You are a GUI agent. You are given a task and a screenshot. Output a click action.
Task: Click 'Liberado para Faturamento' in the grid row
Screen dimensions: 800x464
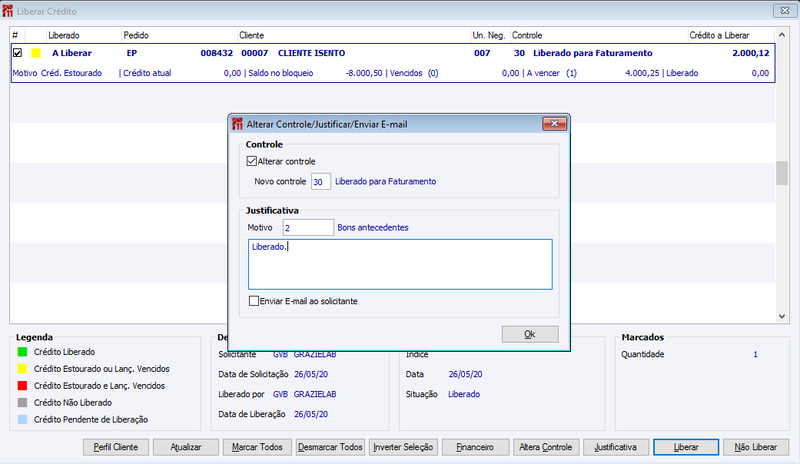click(x=592, y=53)
